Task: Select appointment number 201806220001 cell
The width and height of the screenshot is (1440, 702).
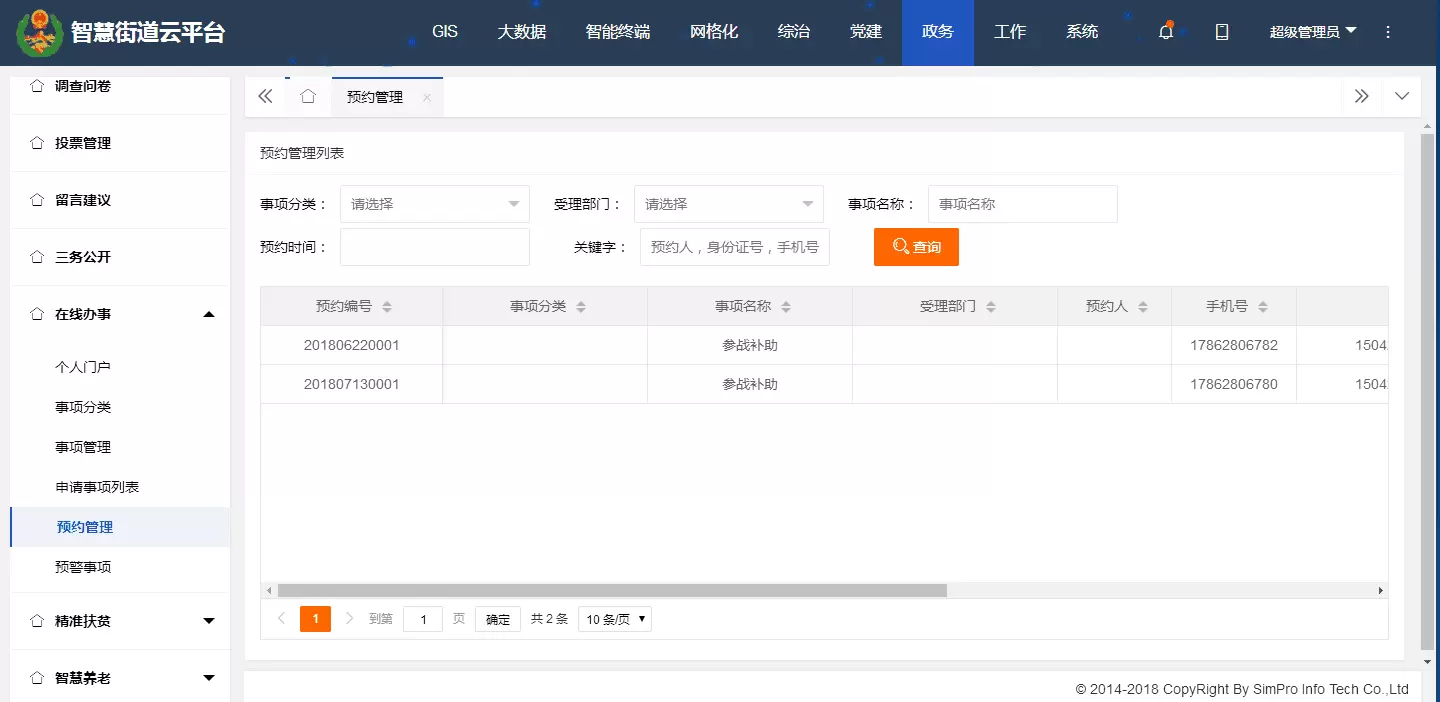Action: coord(352,345)
